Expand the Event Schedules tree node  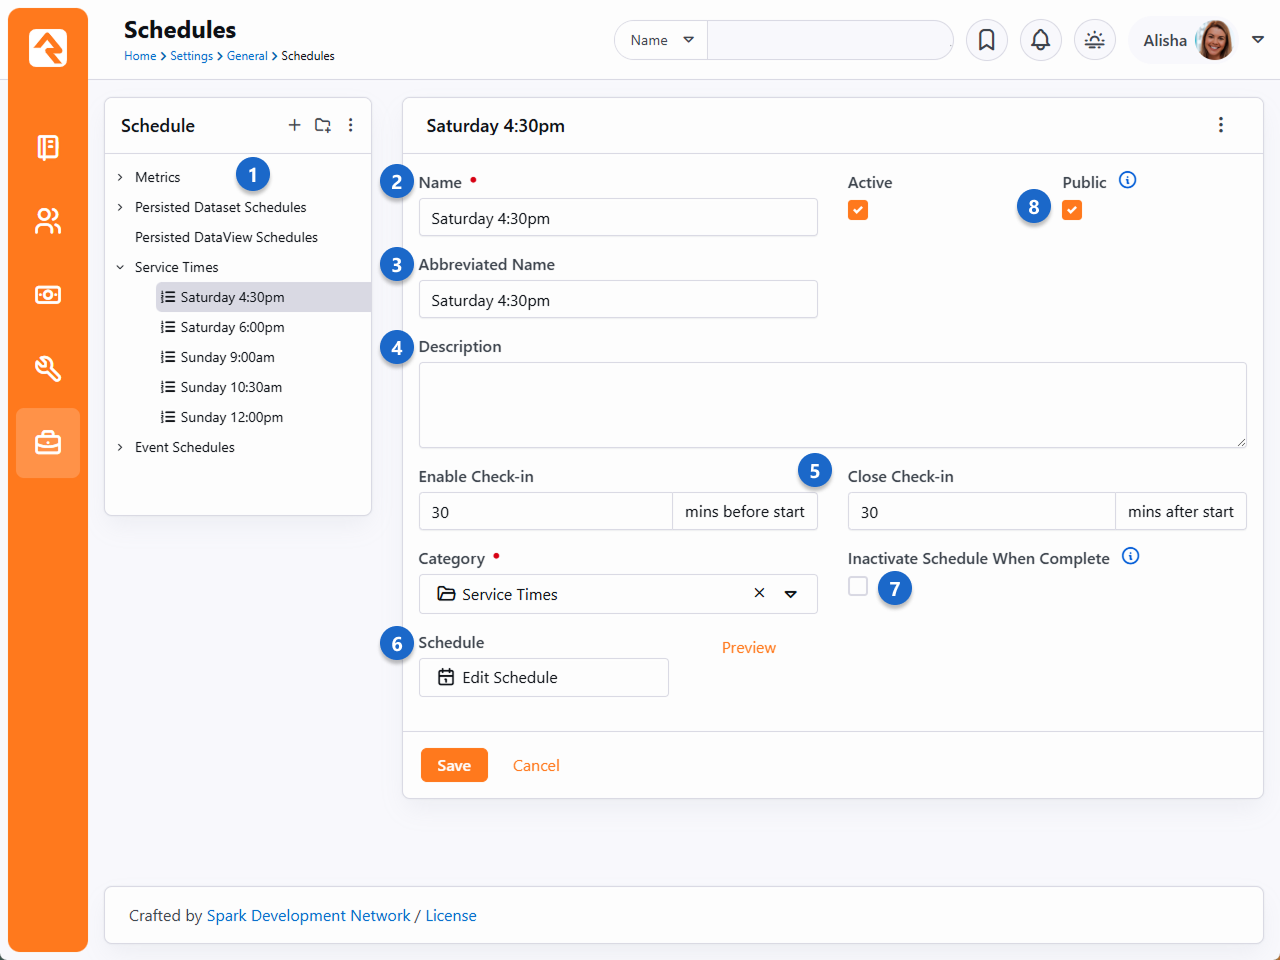(120, 447)
